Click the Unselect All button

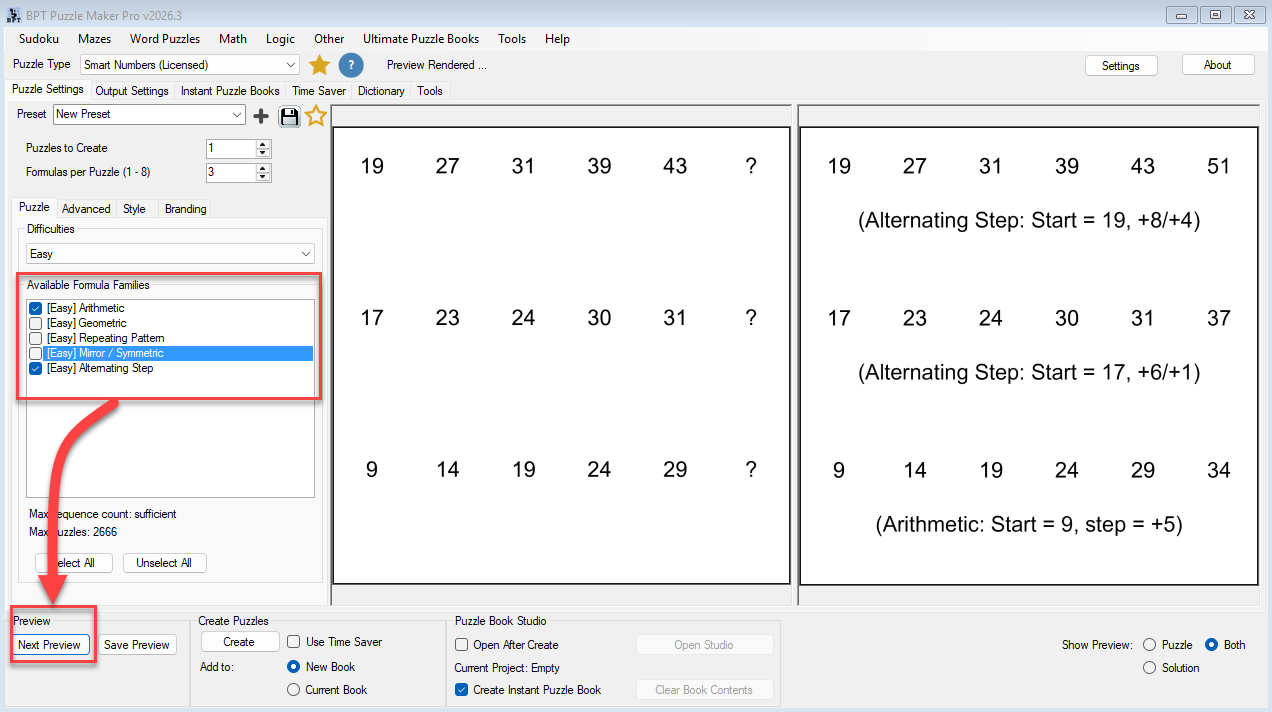pos(164,563)
